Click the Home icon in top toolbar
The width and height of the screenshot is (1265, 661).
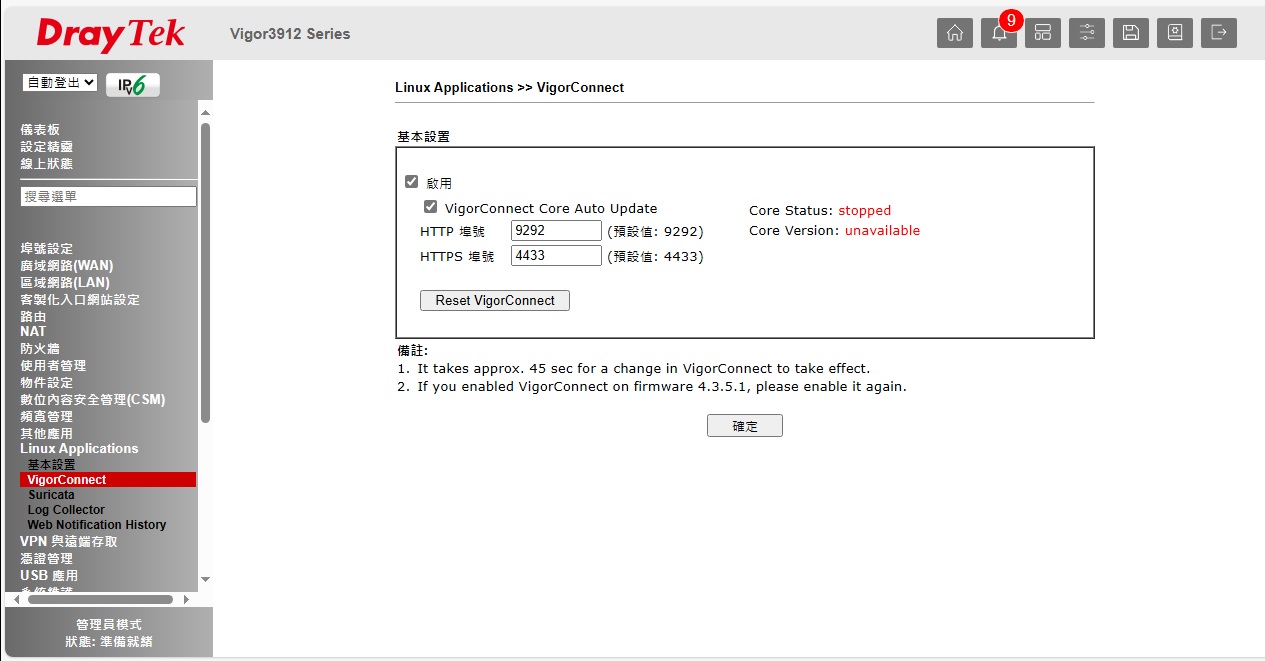coord(954,33)
